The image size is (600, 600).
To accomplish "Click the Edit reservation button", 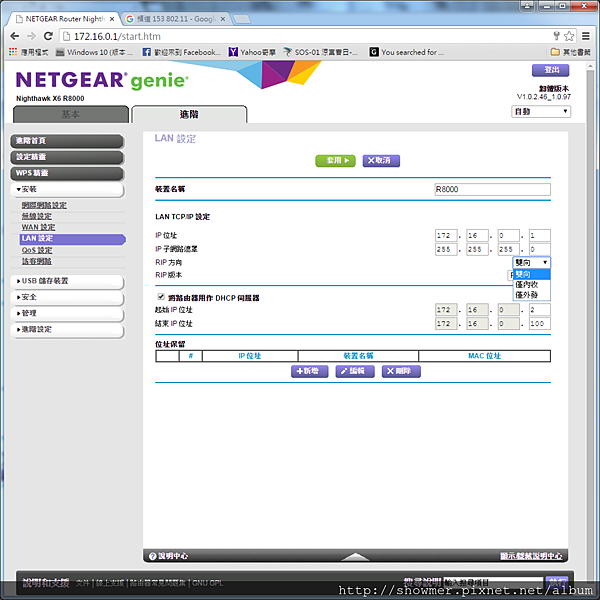I will coord(355,371).
